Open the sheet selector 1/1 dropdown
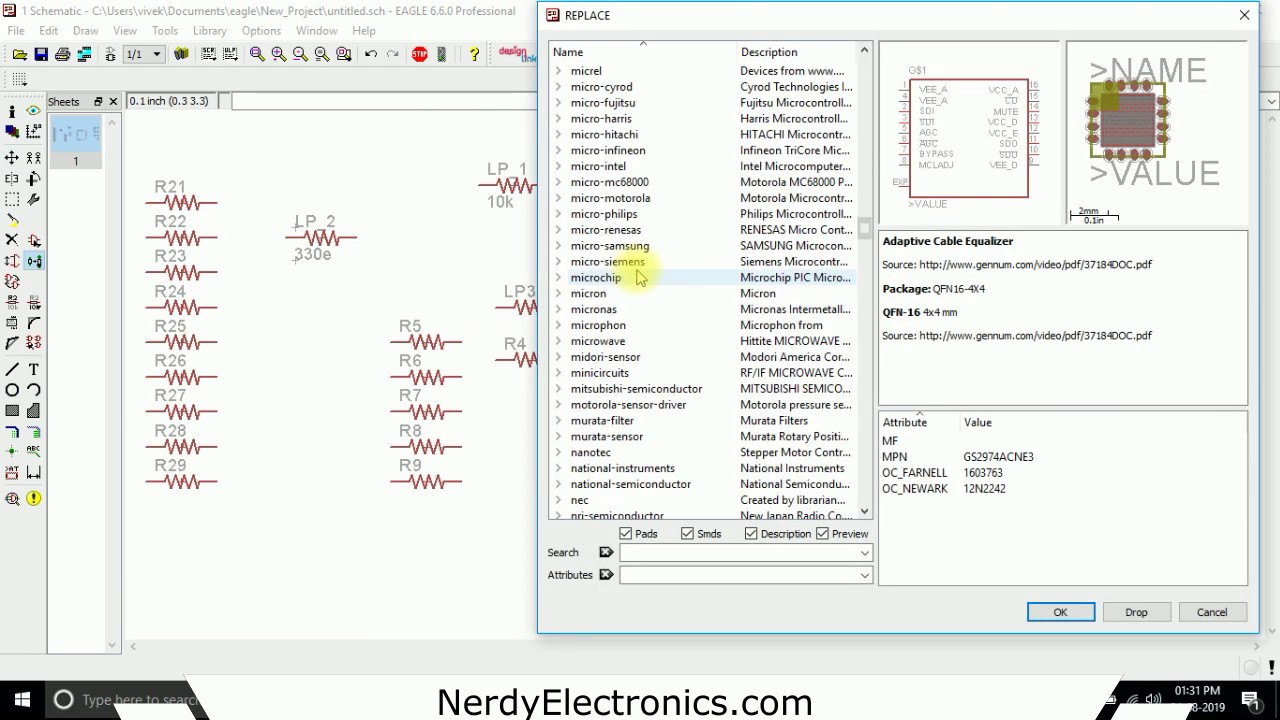1280x720 pixels. pos(144,54)
